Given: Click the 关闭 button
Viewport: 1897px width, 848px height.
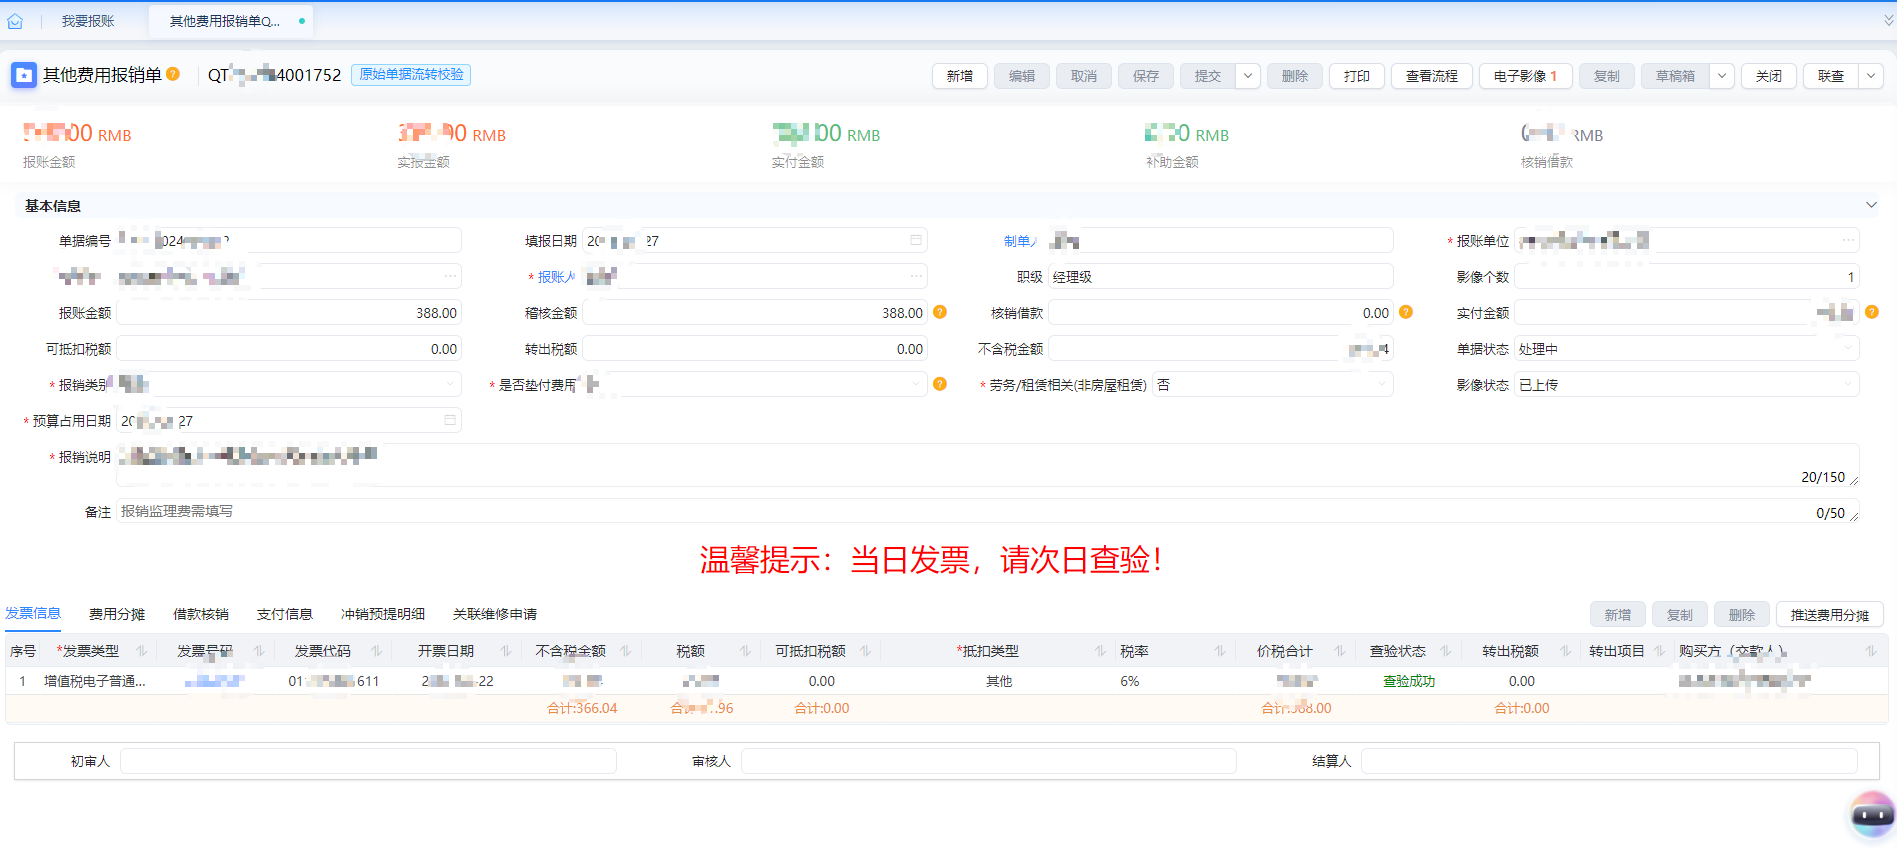Looking at the screenshot, I should coord(1769,76).
